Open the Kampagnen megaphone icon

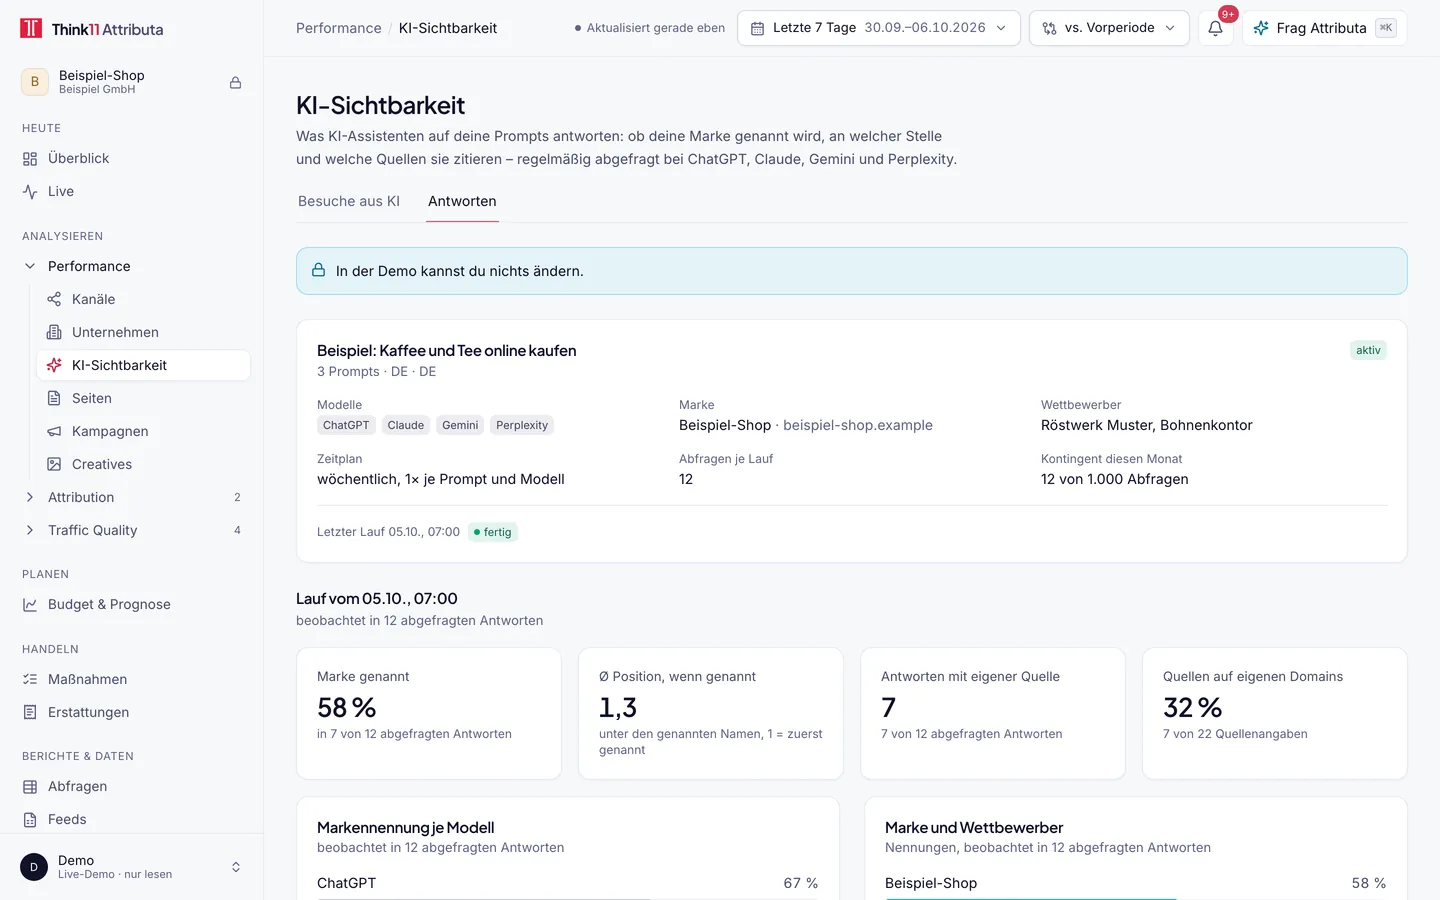[54, 432]
